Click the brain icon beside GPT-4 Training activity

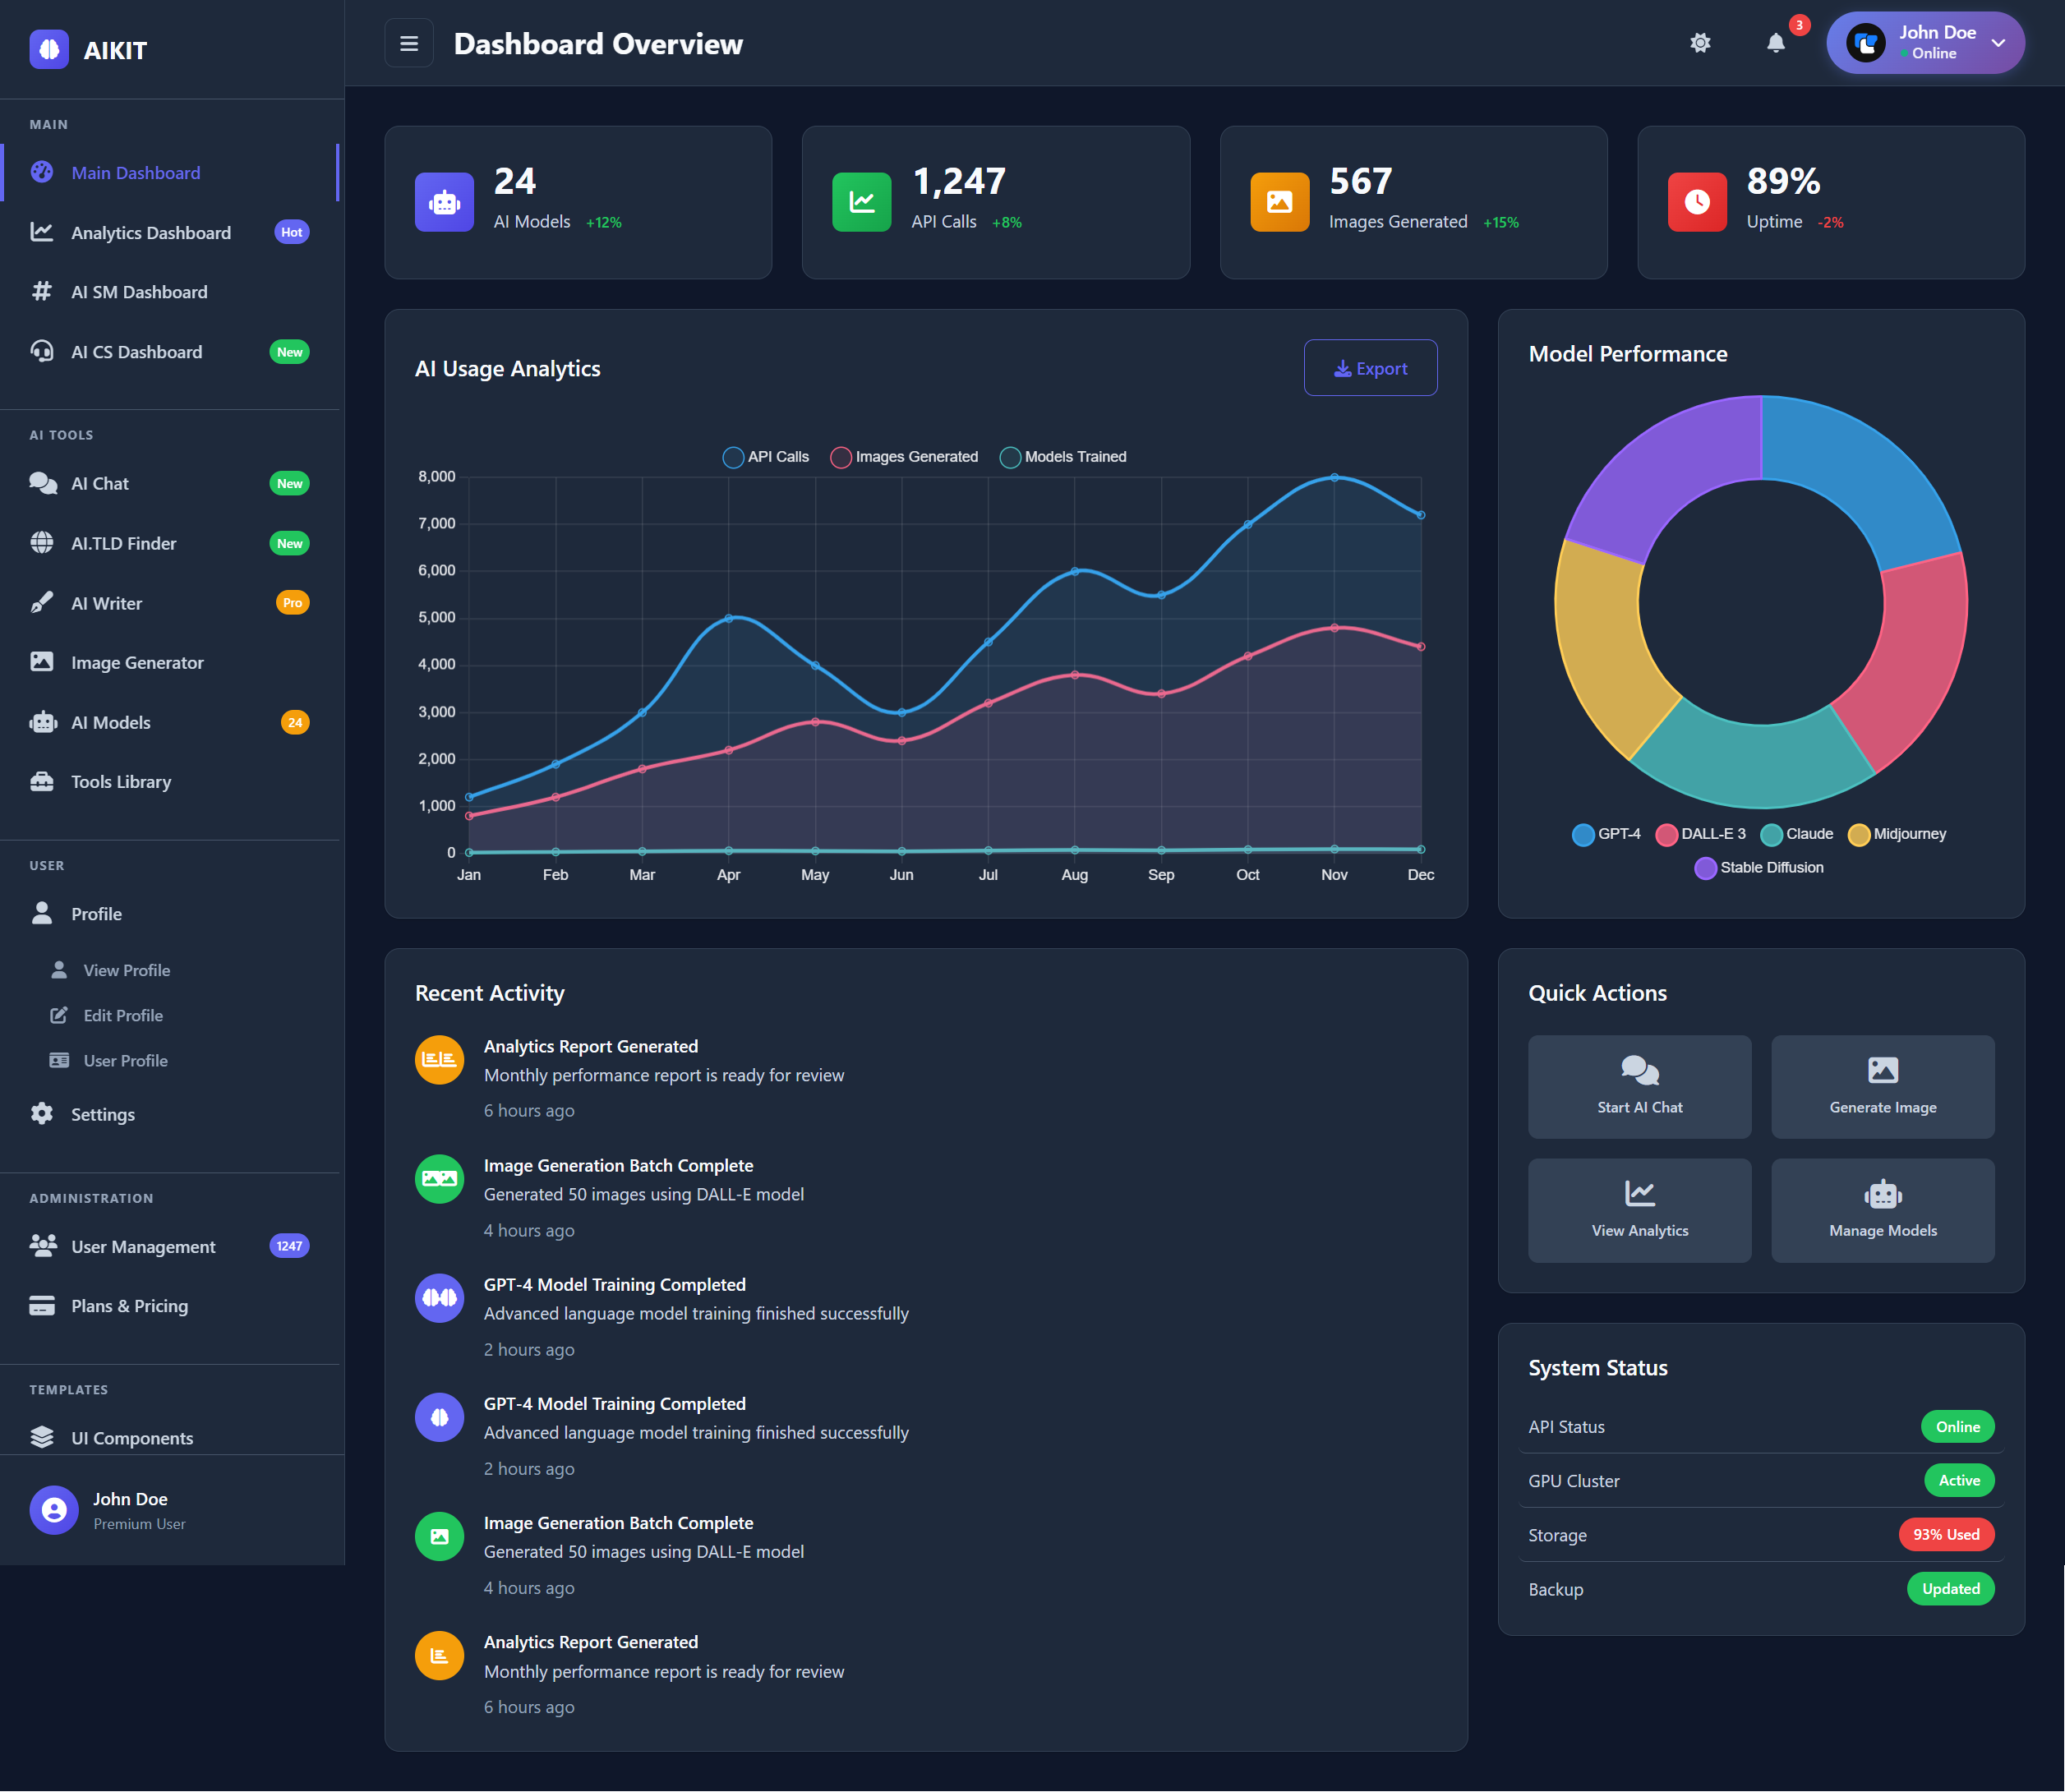tap(439, 1416)
